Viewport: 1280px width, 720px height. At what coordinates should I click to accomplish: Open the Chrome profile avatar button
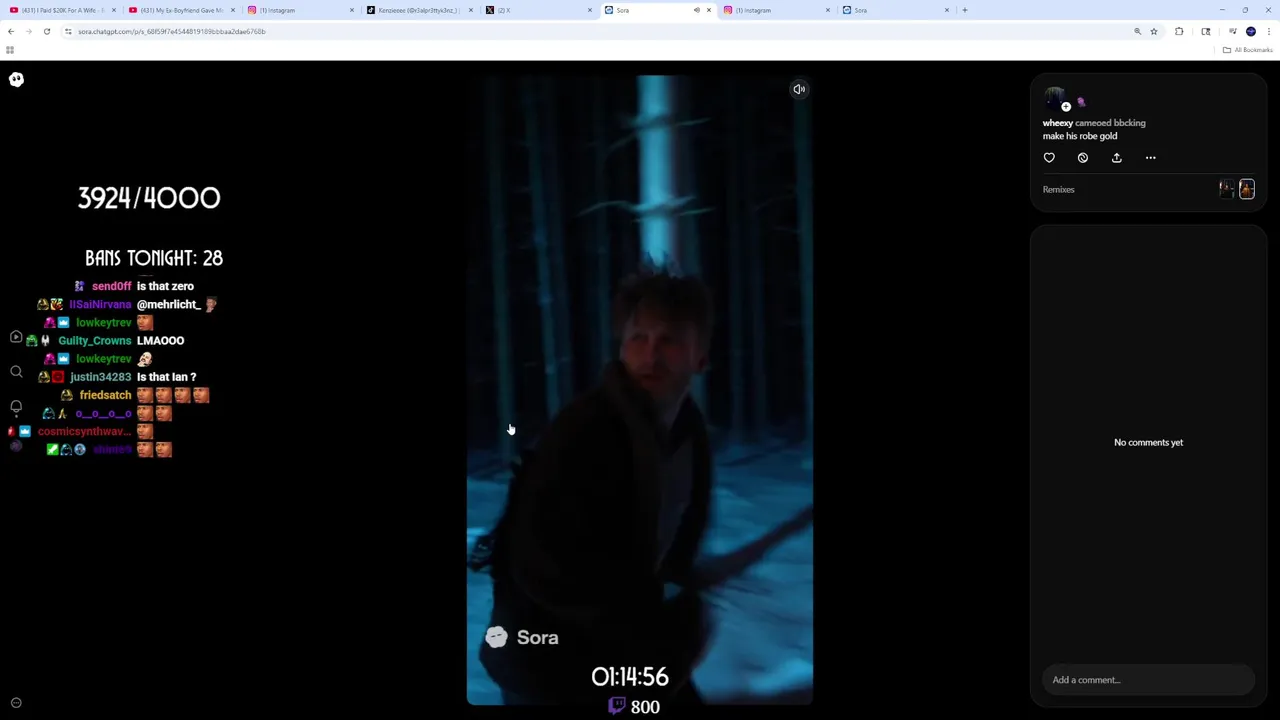1251,31
